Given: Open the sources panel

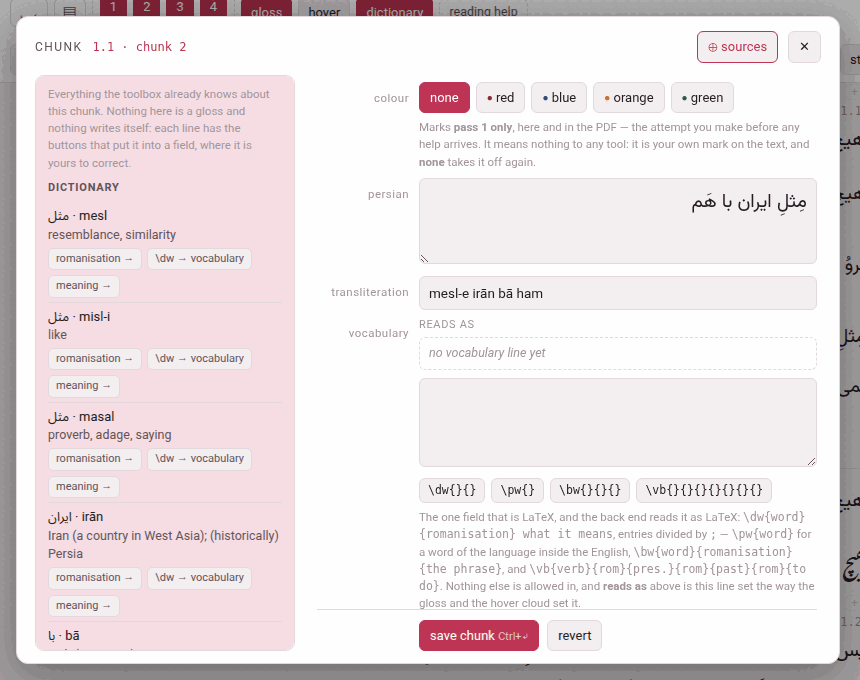Looking at the screenshot, I should (737, 47).
